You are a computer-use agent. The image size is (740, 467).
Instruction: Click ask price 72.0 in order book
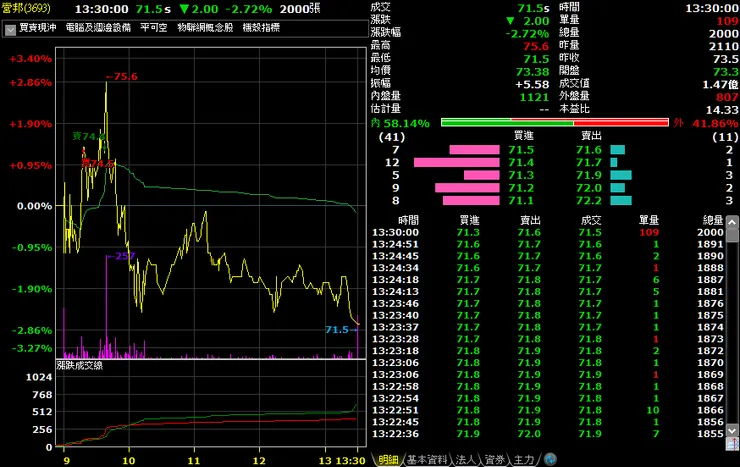click(x=589, y=188)
